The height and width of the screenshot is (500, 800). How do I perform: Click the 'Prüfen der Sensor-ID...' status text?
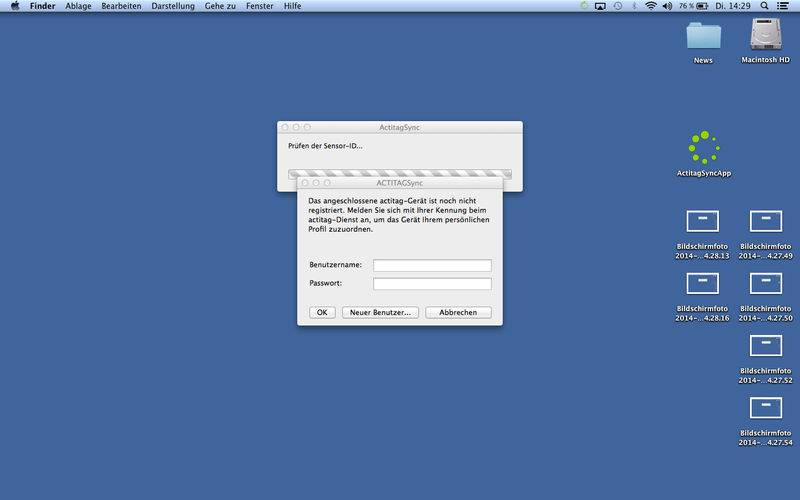(x=325, y=146)
